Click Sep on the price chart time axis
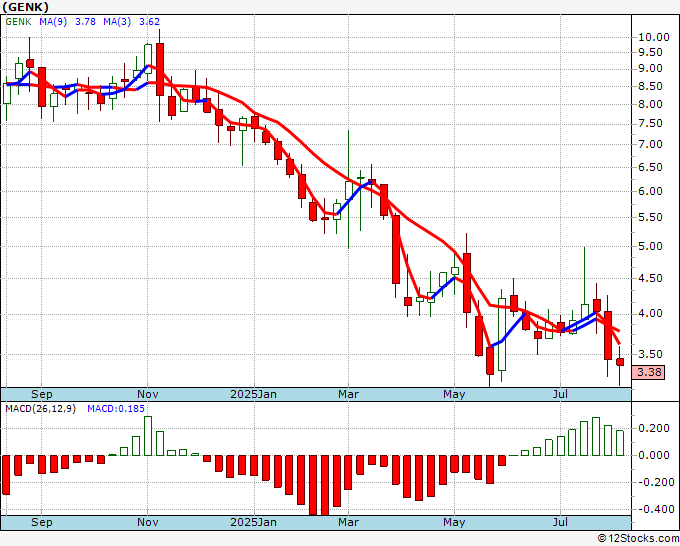 [x=42, y=394]
